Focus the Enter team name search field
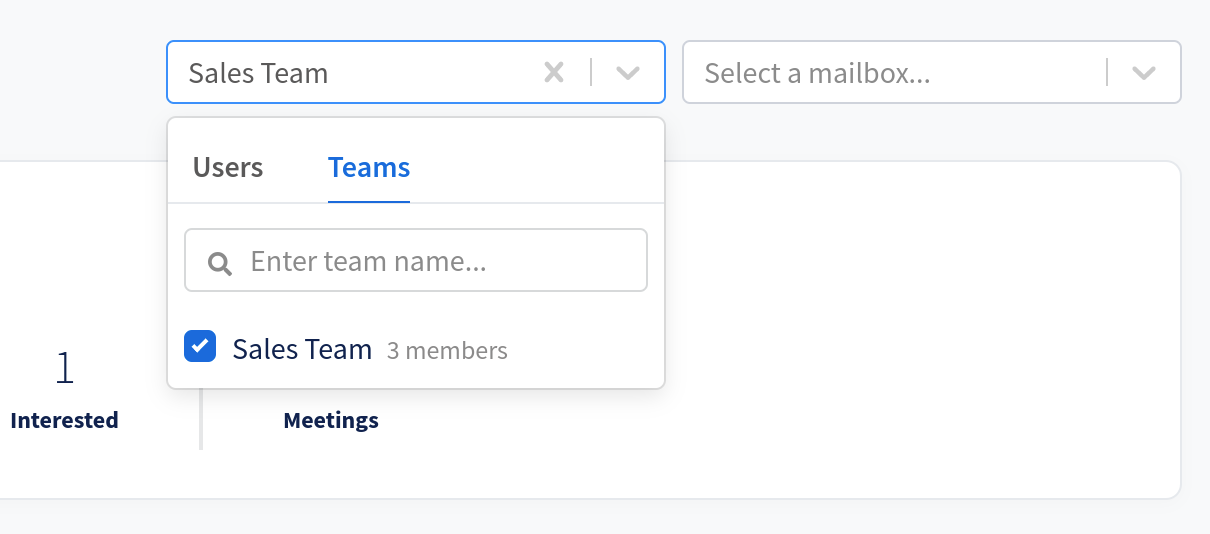 click(416, 261)
